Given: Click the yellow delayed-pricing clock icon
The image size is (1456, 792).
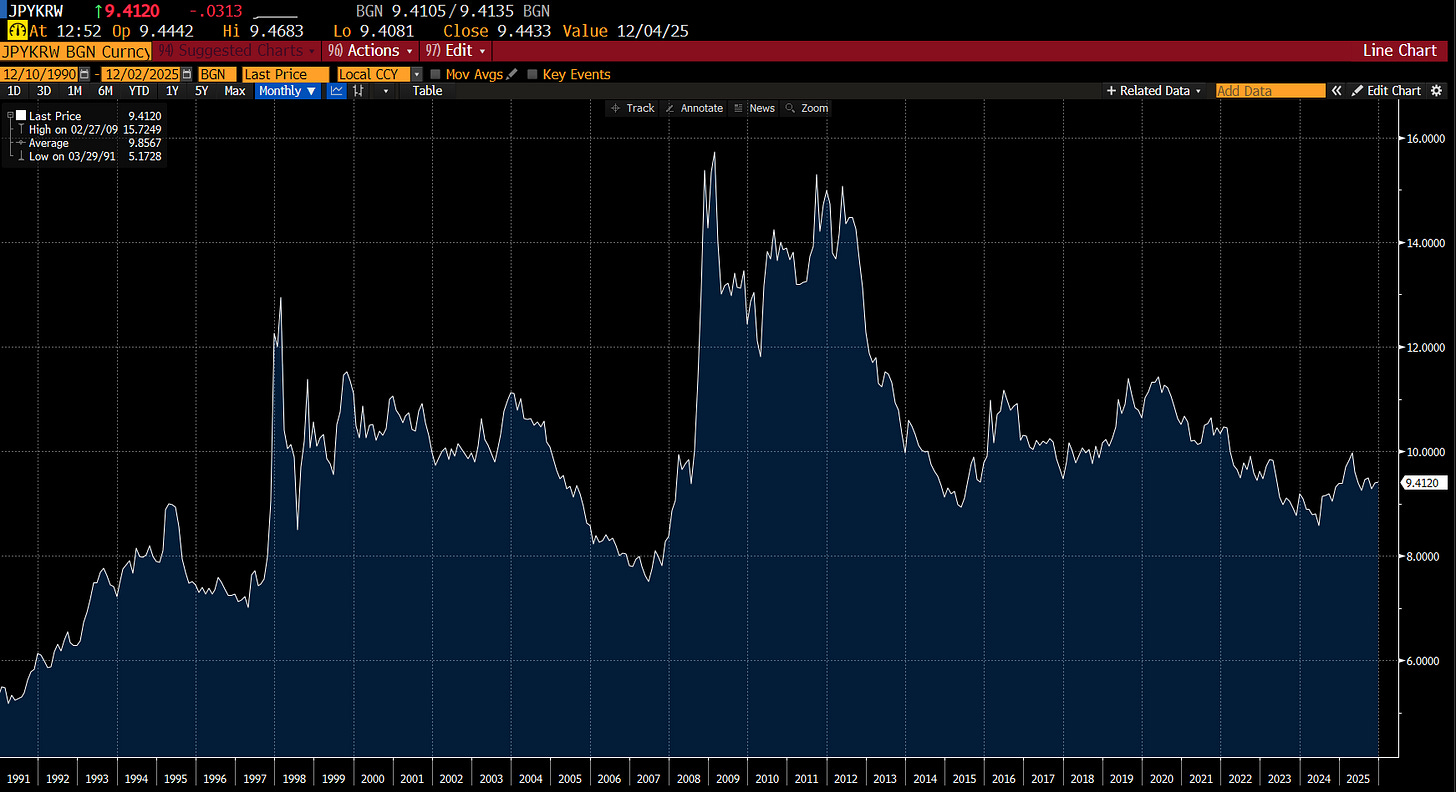Looking at the screenshot, I should pyautogui.click(x=16, y=31).
